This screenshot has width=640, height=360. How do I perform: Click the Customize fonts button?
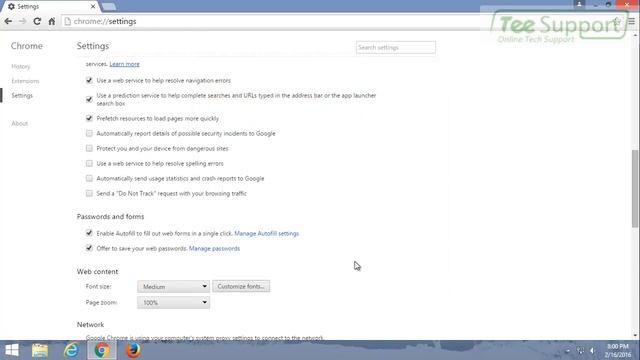(x=241, y=287)
